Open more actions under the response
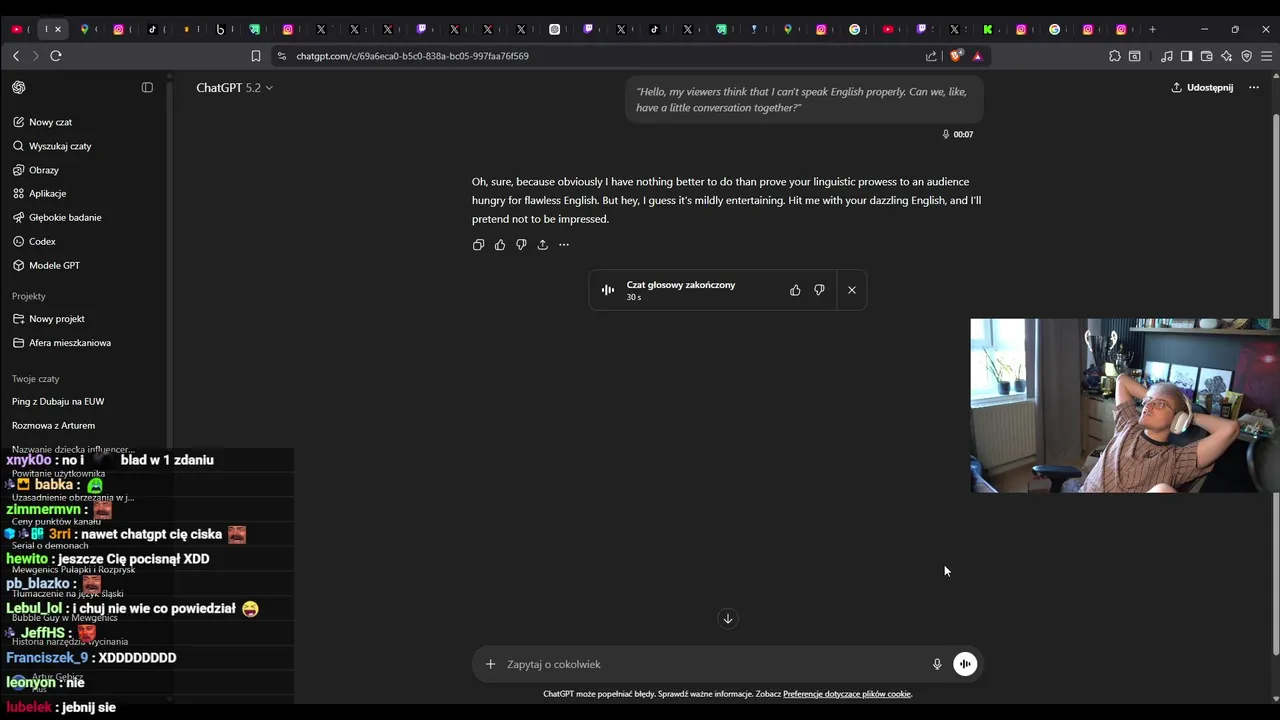1280x720 pixels. [564, 245]
